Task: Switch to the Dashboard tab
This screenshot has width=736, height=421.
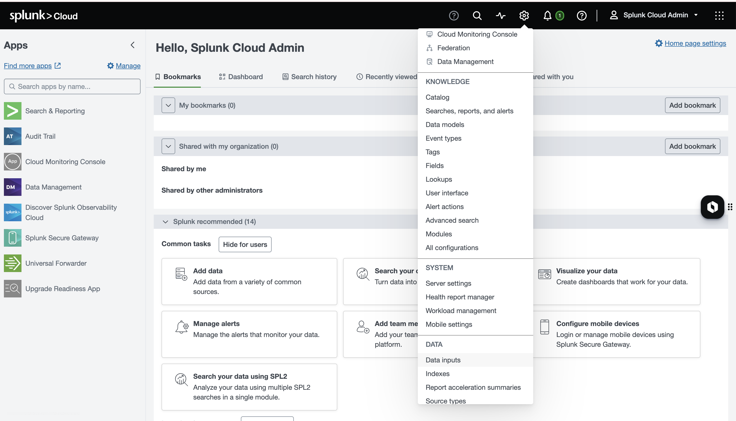Action: pos(241,77)
